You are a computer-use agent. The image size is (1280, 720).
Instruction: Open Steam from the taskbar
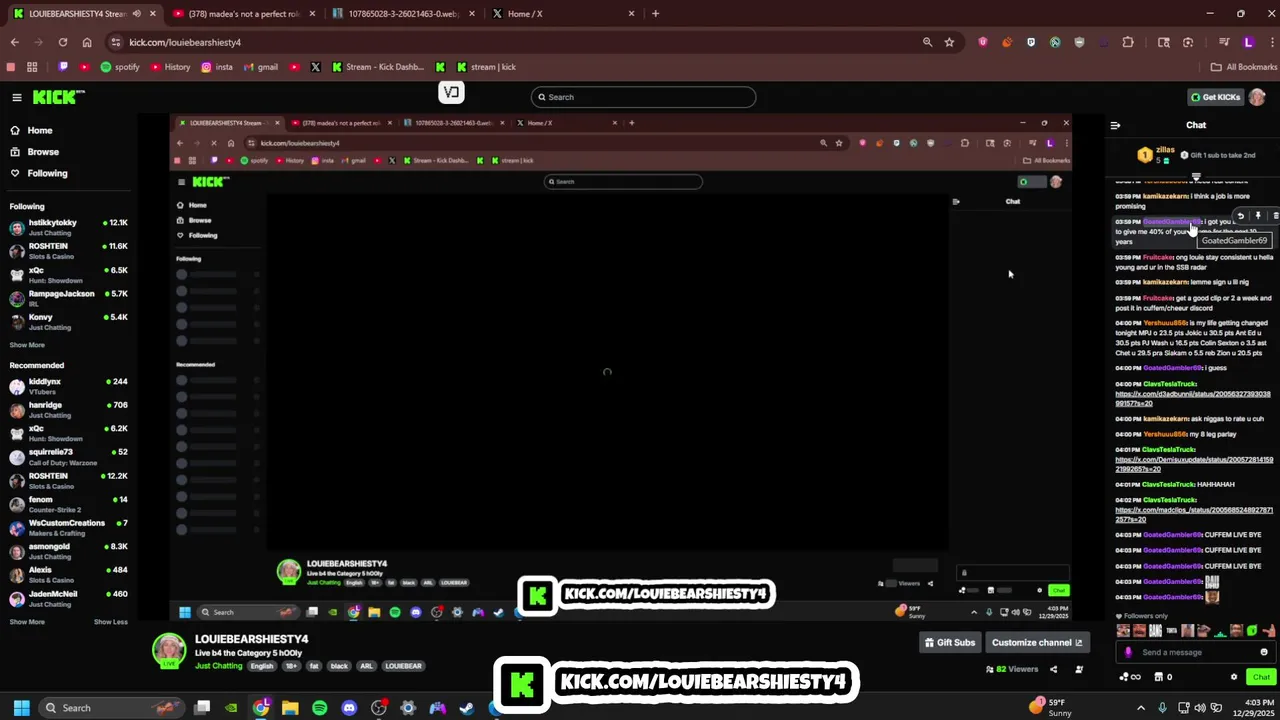(466, 708)
